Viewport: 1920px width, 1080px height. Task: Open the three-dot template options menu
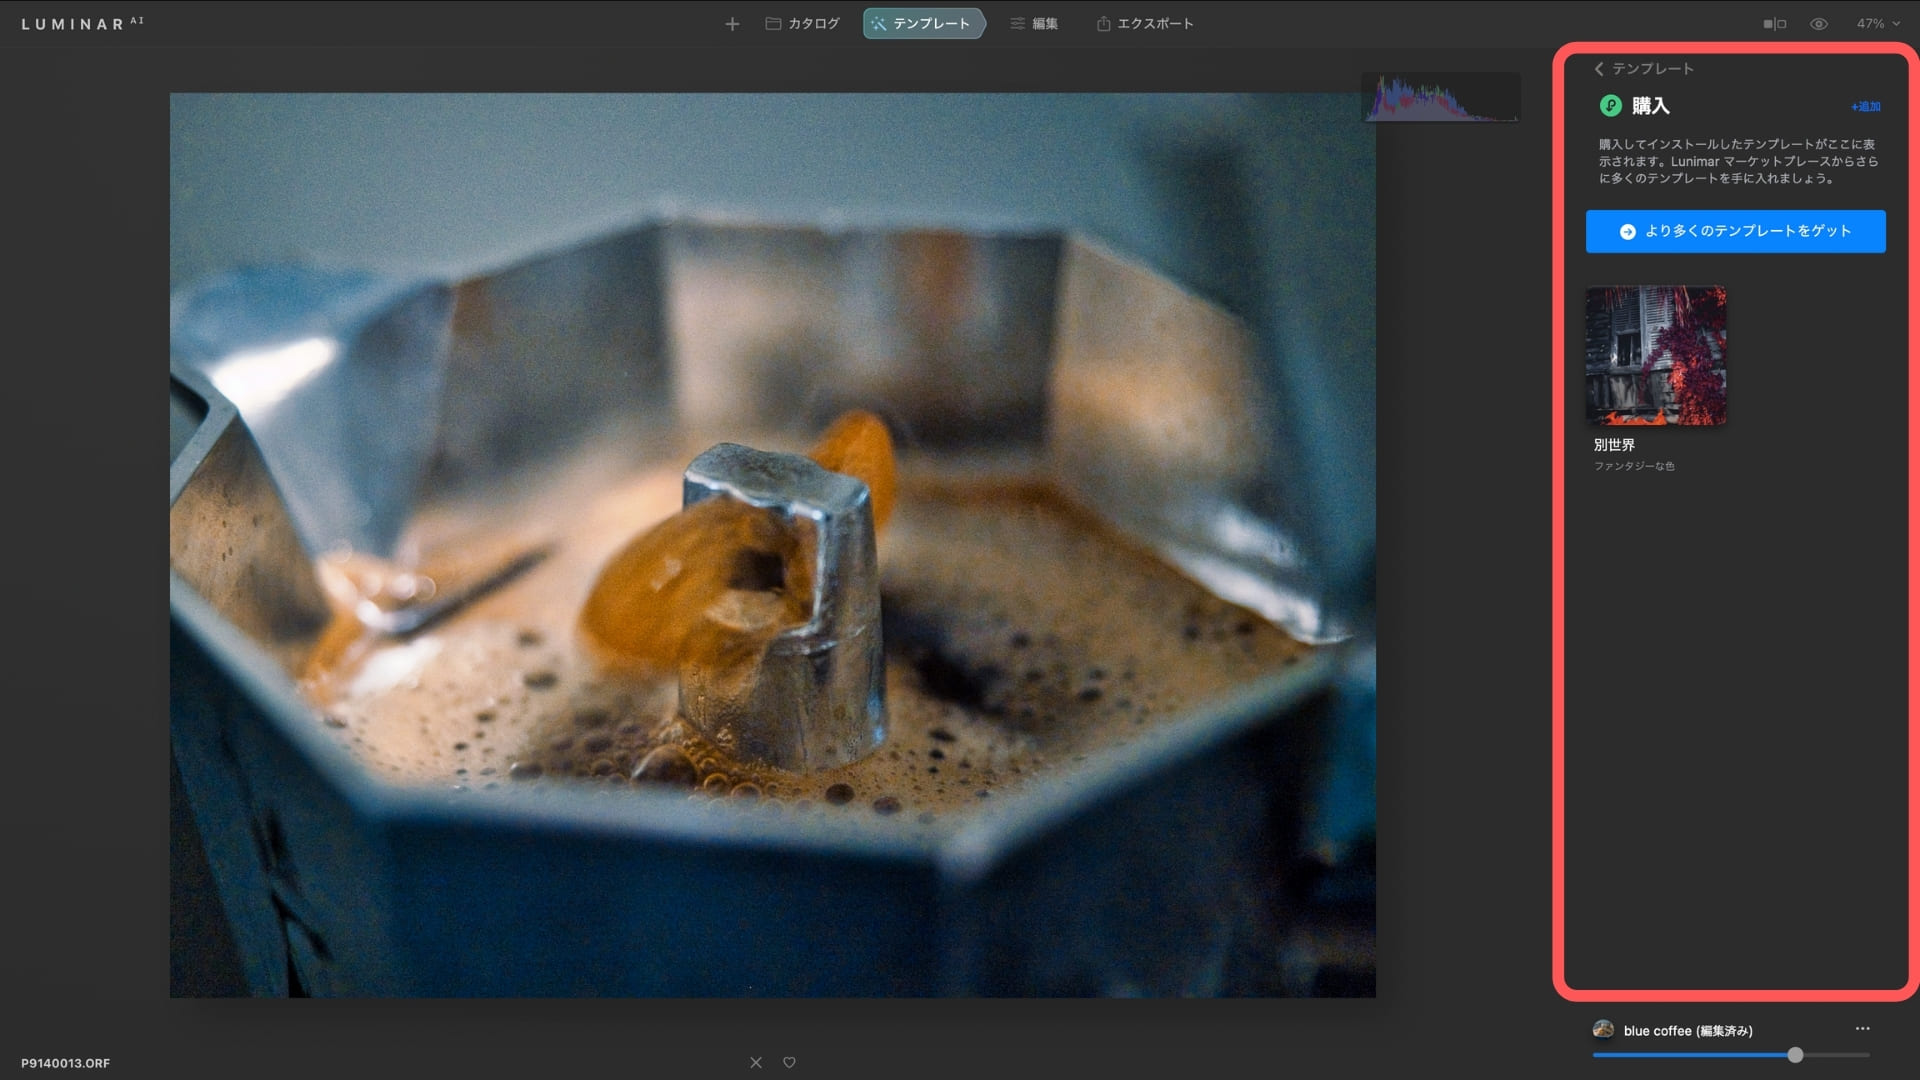1862,1028
